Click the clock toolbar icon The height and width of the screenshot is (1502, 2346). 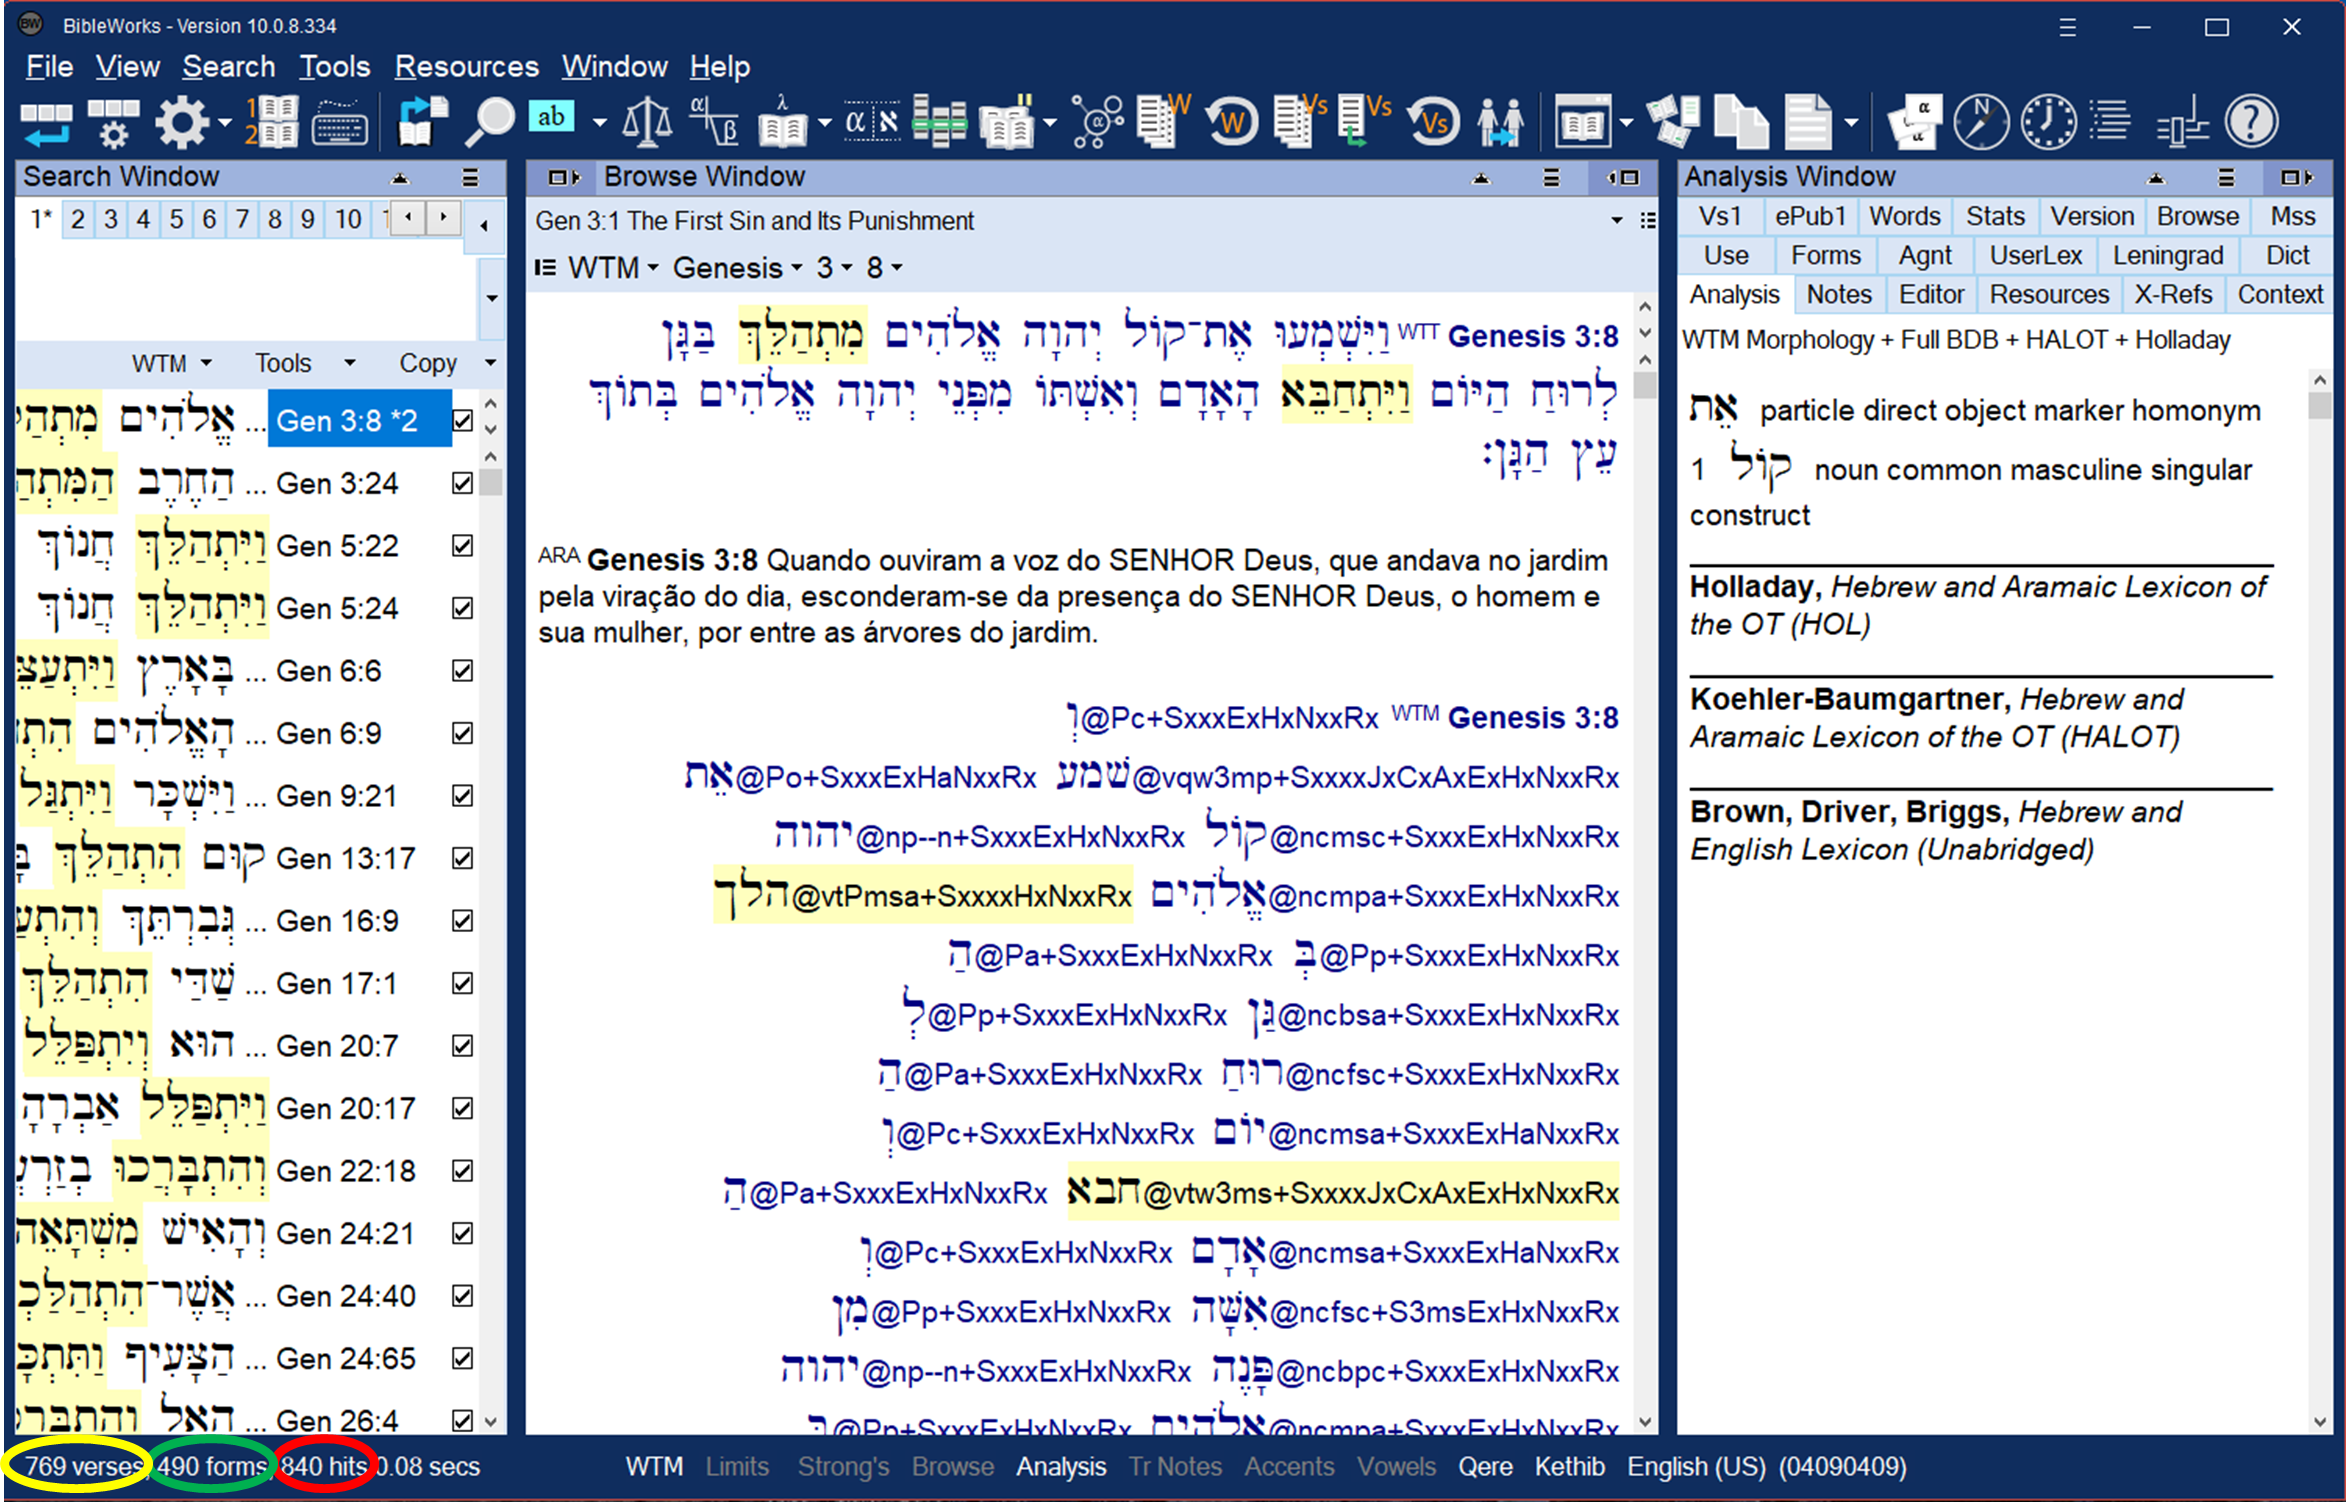click(x=2047, y=123)
